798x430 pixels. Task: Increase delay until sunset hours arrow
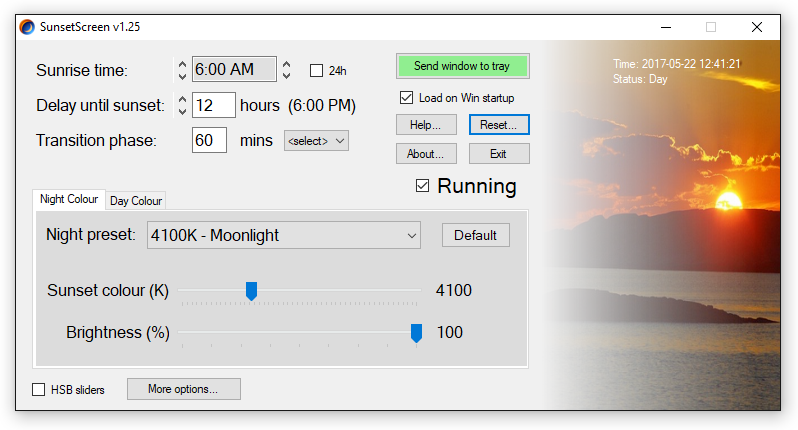pos(182,99)
